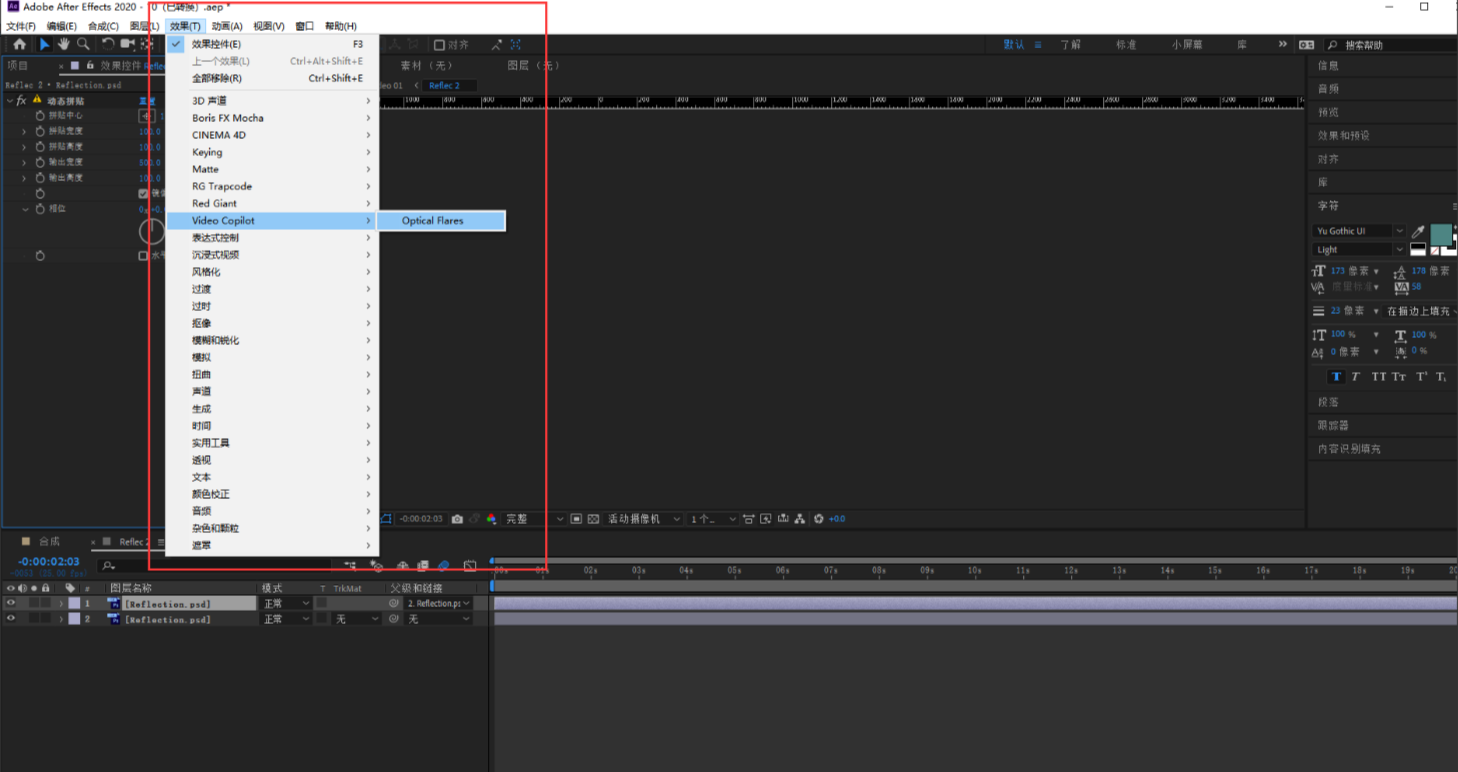Select the Pan Behind anchor point tool
The image size is (1458, 772).
tap(147, 45)
